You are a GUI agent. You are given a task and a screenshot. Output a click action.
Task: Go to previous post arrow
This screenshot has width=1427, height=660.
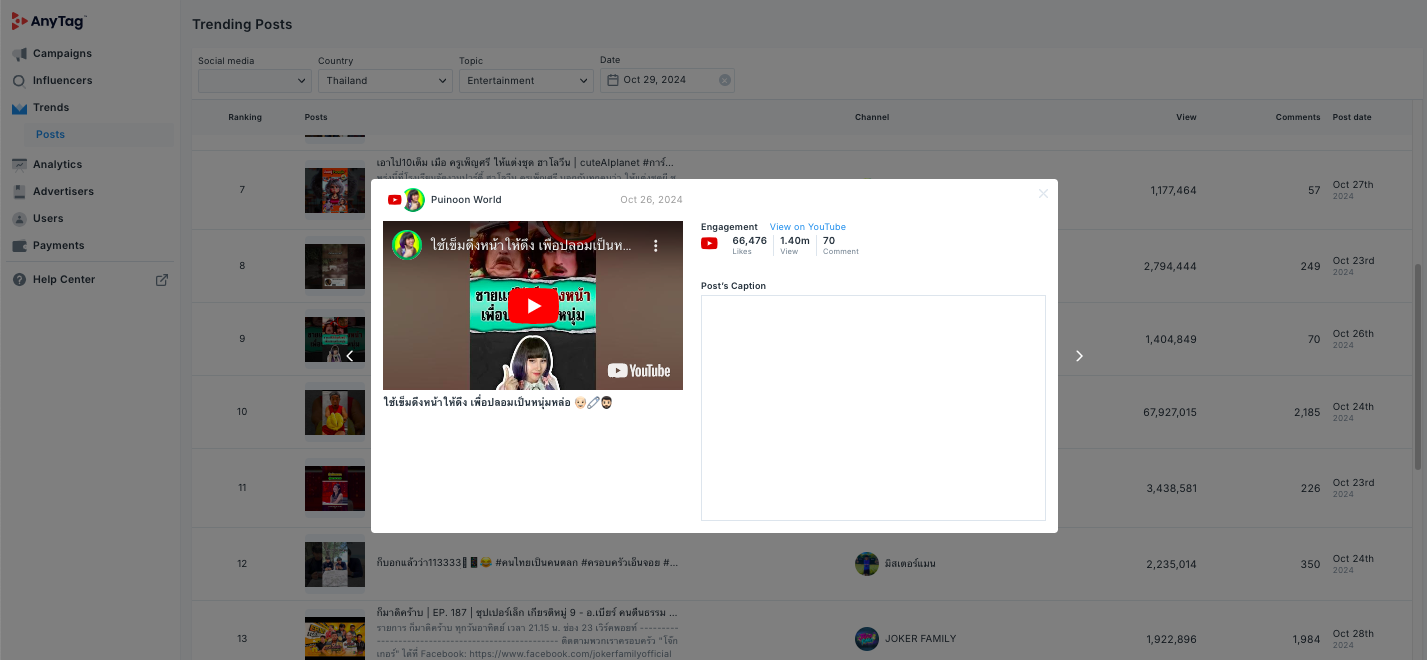(350, 356)
